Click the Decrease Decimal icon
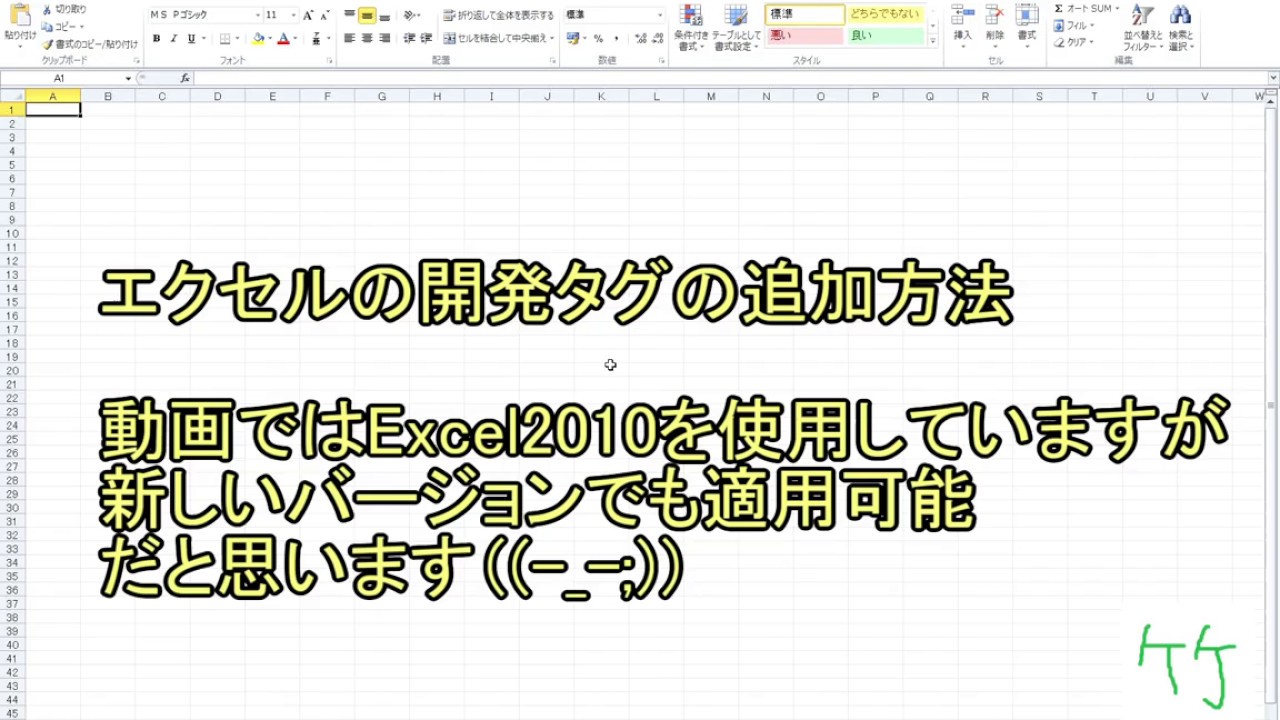Image resolution: width=1280 pixels, height=720 pixels. pyautogui.click(x=655, y=38)
